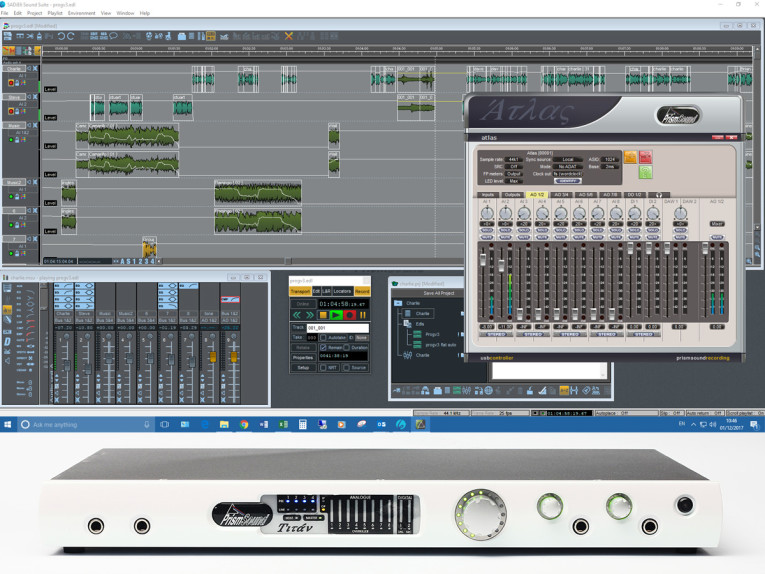This screenshot has width=765, height=574.
Task: Switch to the Locators tab in transport window
Action: (x=342, y=291)
